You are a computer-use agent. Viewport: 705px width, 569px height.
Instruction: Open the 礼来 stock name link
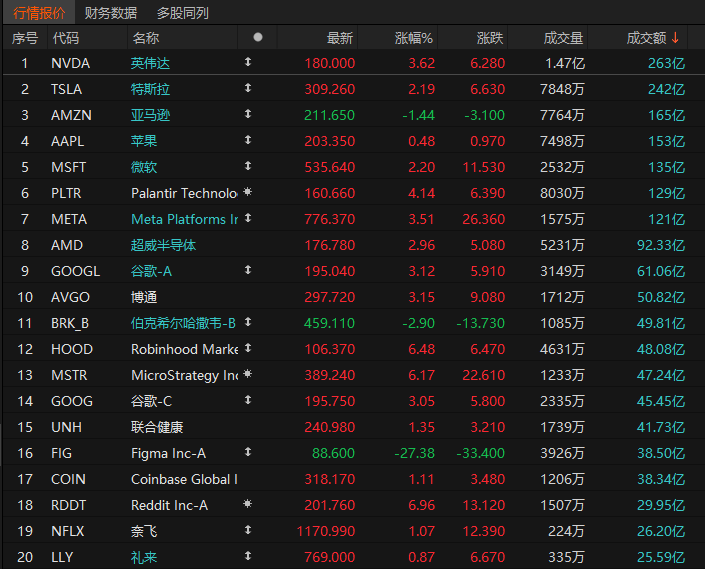pyautogui.click(x=144, y=558)
